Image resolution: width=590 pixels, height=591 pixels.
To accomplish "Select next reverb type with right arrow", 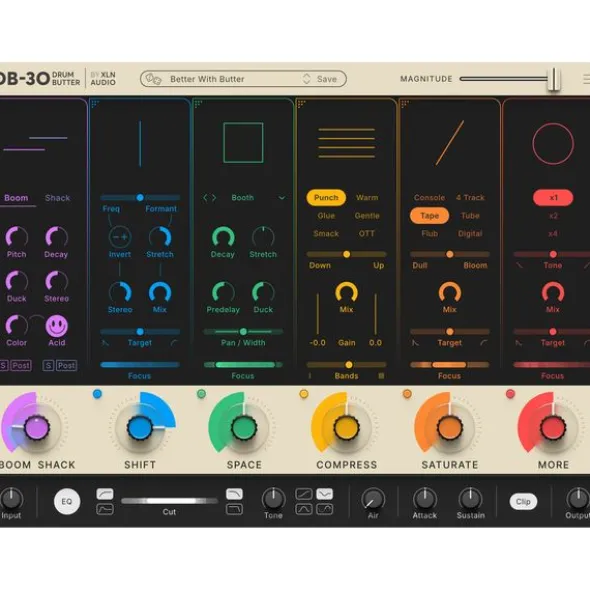I will (x=214, y=198).
